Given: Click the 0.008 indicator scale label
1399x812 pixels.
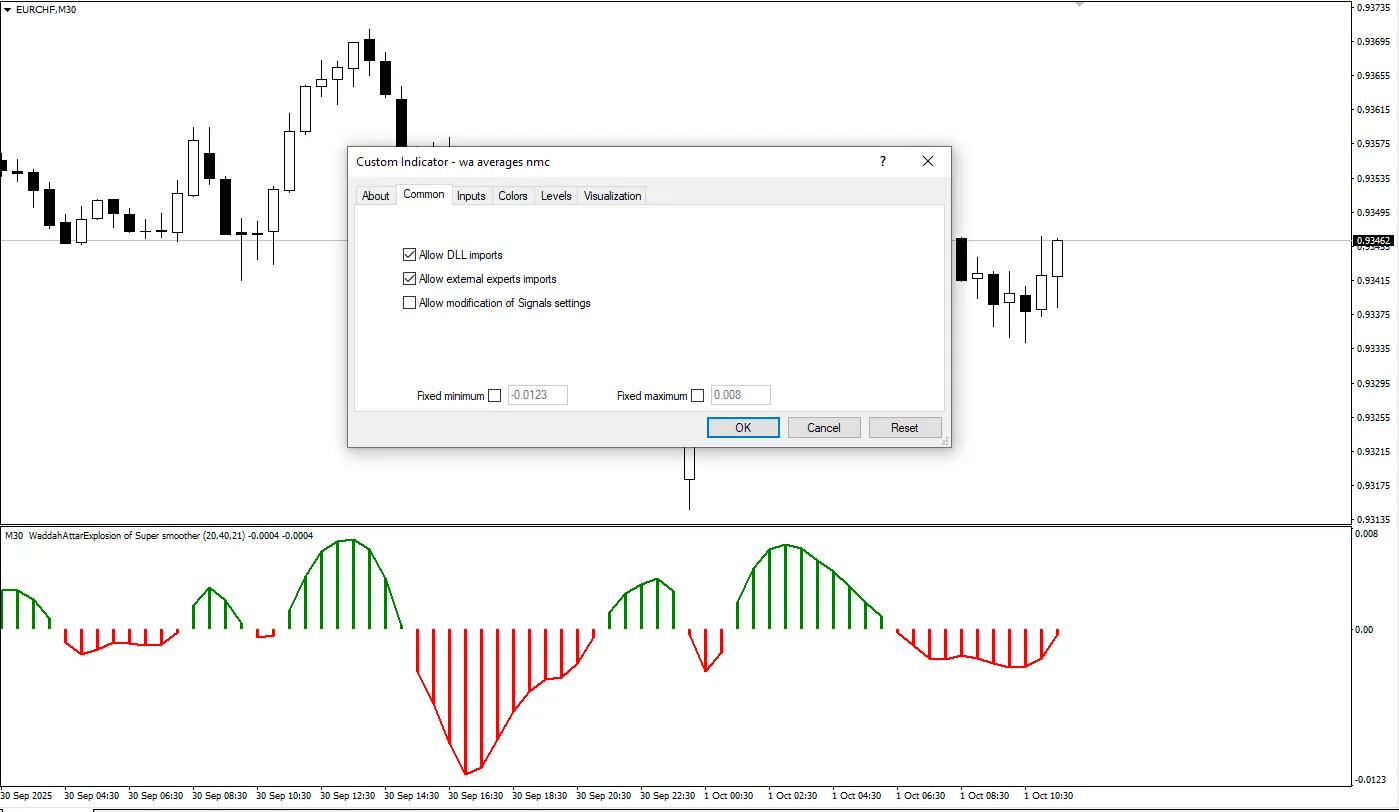Looking at the screenshot, I should [1366, 534].
